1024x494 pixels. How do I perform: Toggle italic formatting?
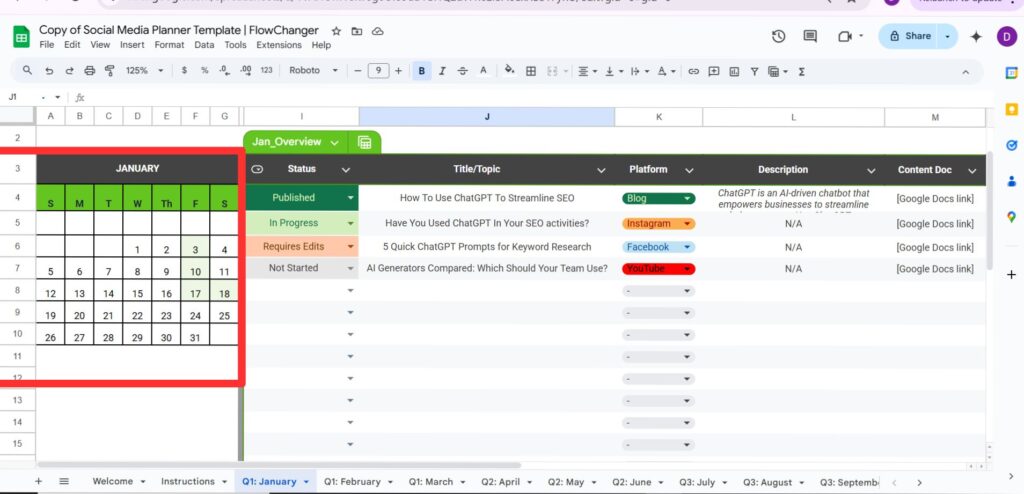[442, 71]
